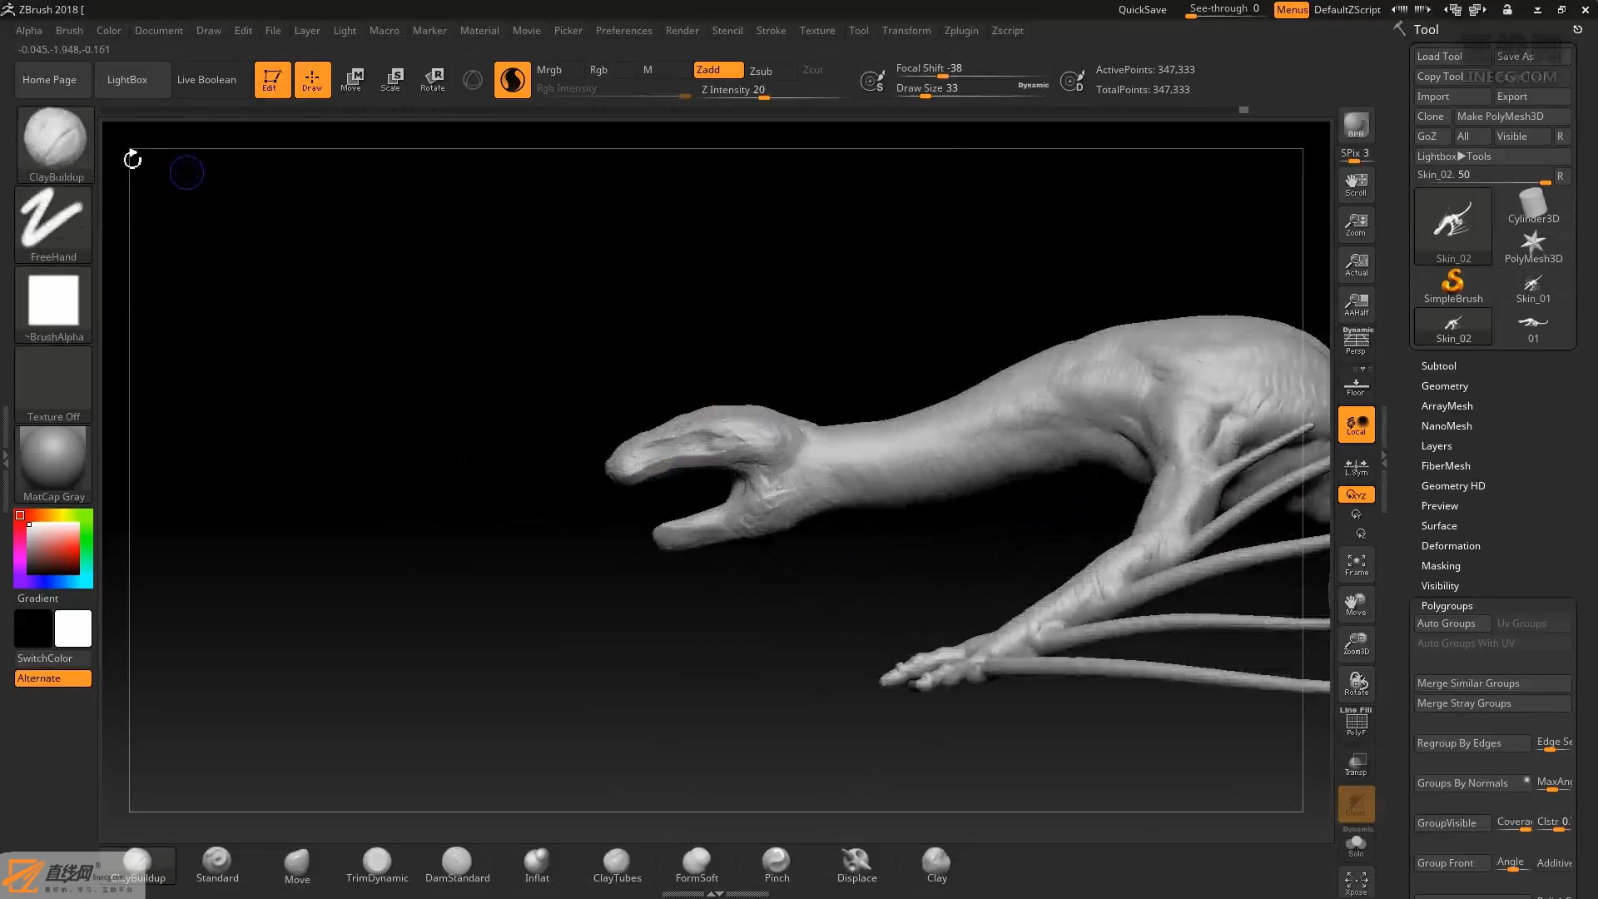
Task: Toggle the Floor grid icon
Action: point(1356,385)
